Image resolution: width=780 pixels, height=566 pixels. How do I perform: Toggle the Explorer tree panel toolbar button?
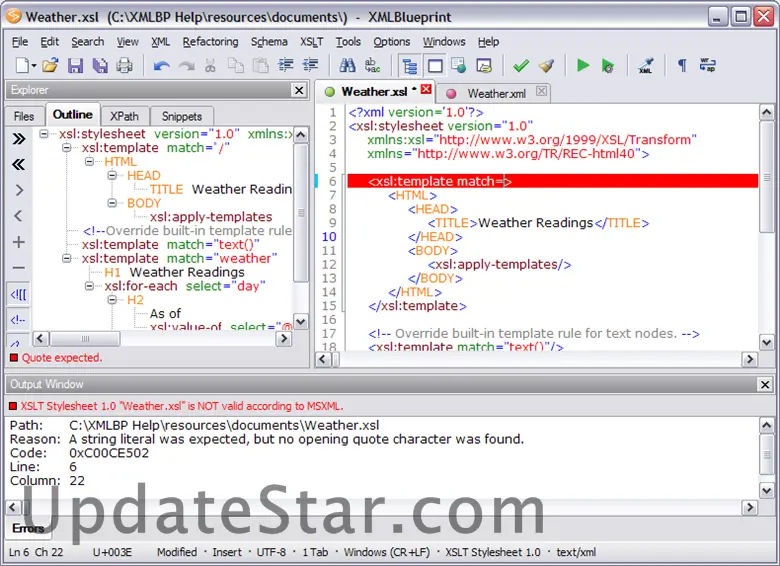(x=410, y=66)
